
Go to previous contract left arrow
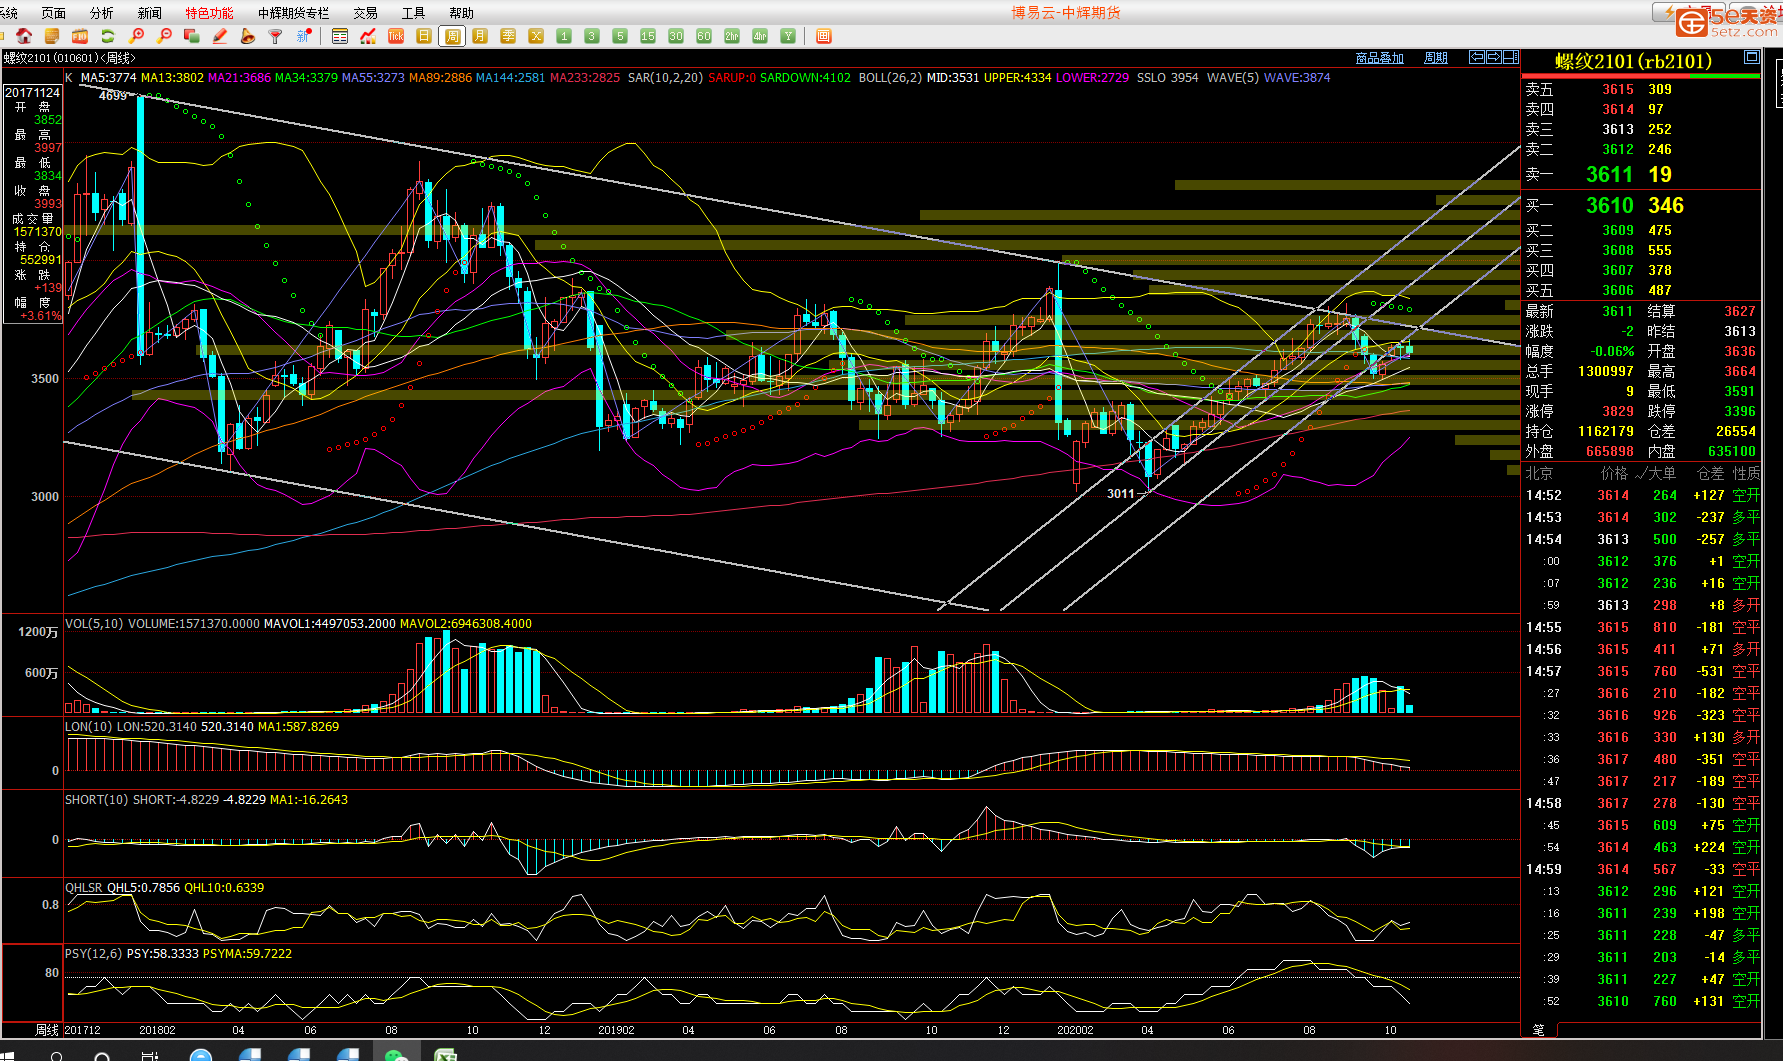(x=1476, y=57)
